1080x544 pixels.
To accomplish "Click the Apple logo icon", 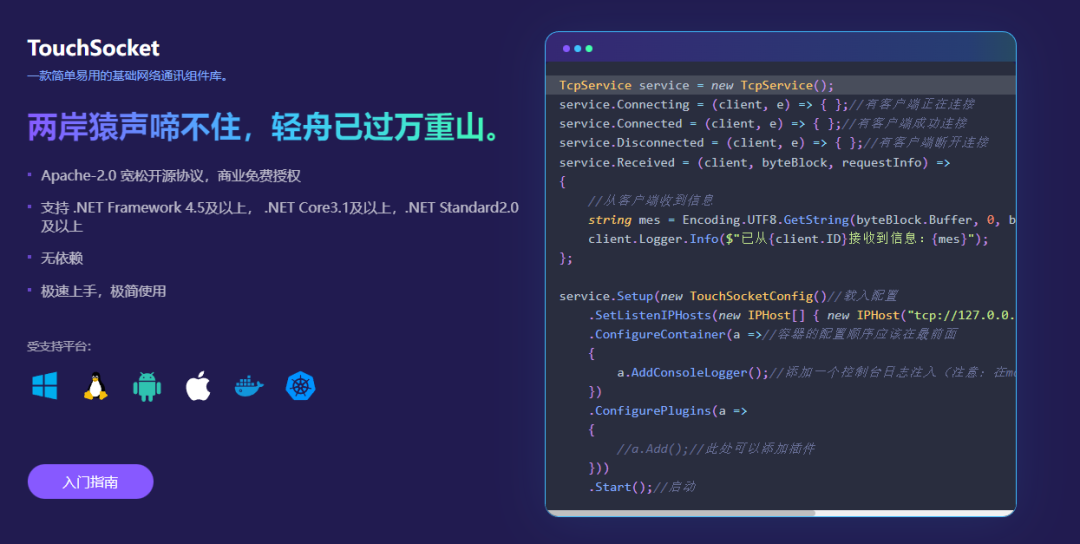I will click(198, 386).
